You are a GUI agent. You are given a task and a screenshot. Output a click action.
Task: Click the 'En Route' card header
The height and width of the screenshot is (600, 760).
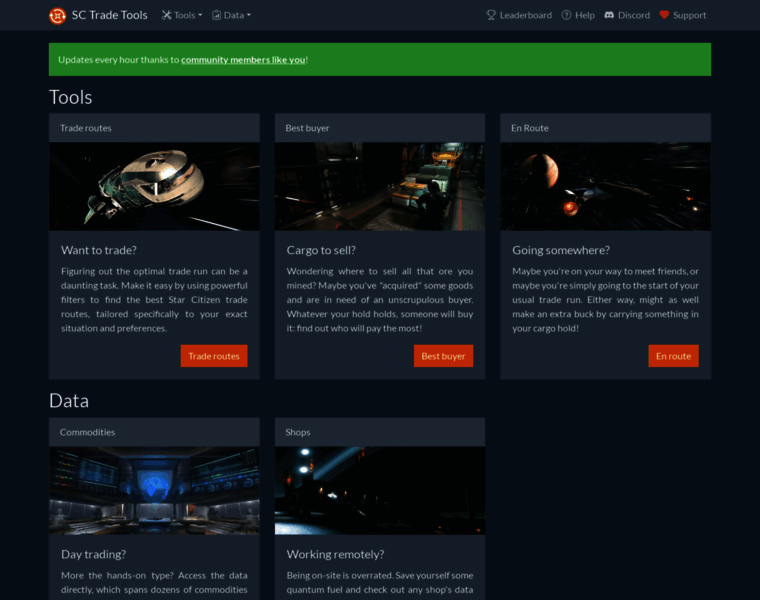tap(605, 128)
